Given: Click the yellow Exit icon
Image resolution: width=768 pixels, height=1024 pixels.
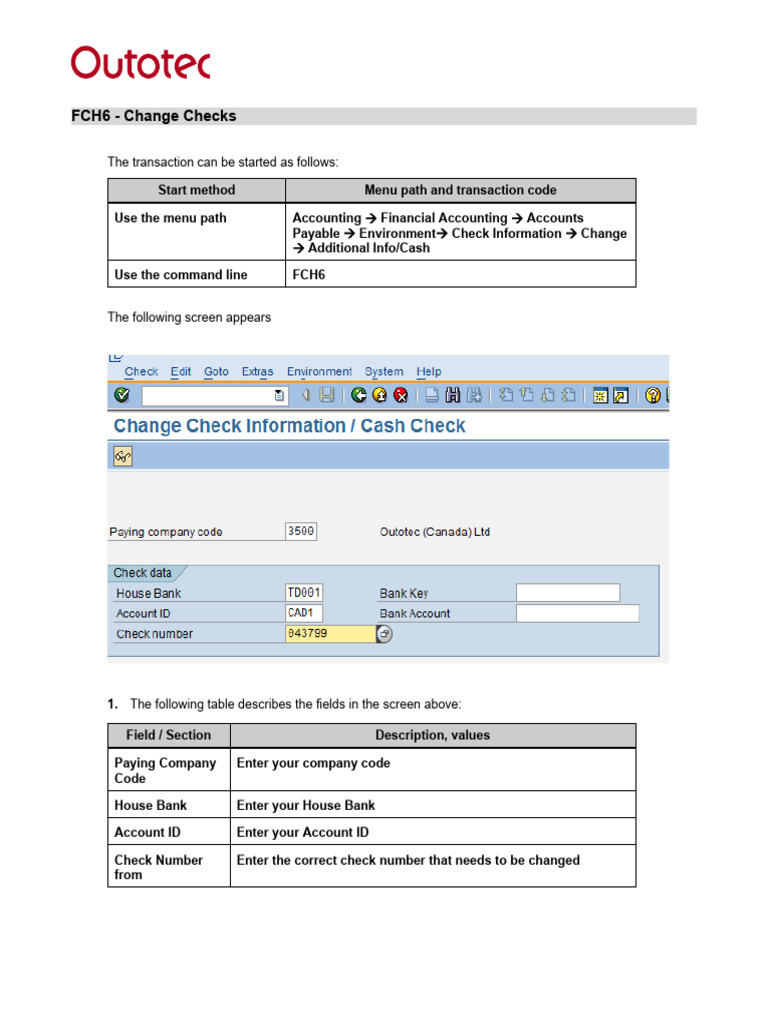Looking at the screenshot, I should [x=379, y=395].
